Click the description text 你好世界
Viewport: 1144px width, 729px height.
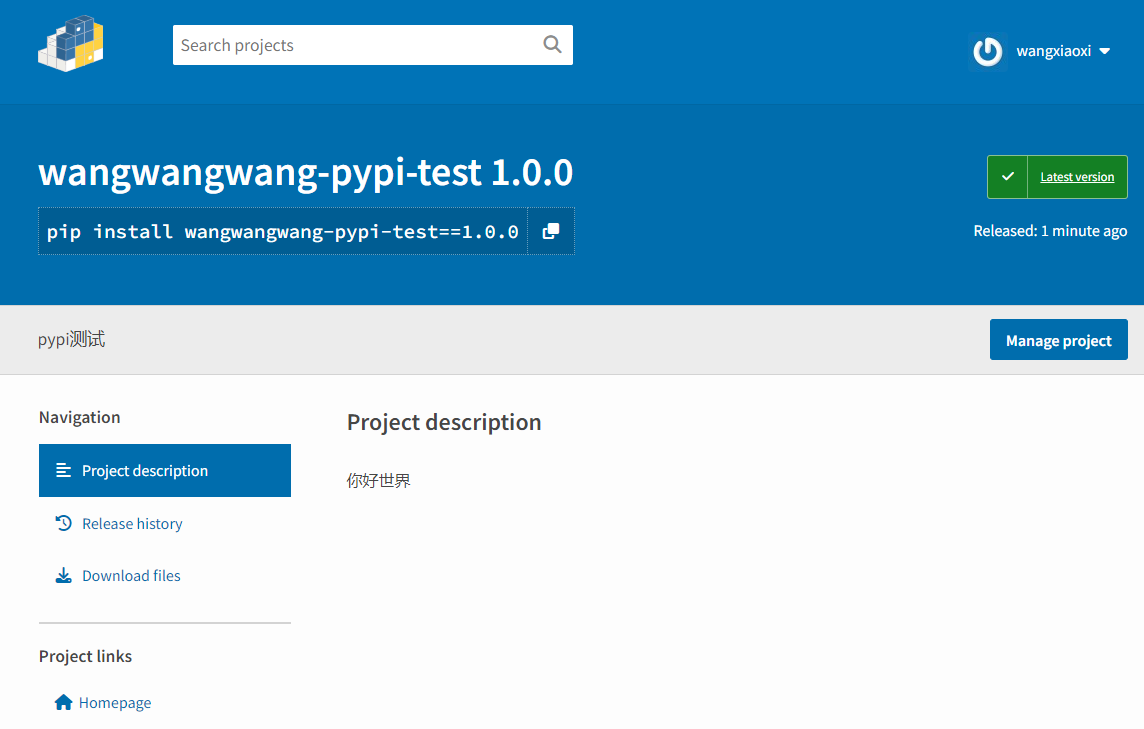pos(379,481)
